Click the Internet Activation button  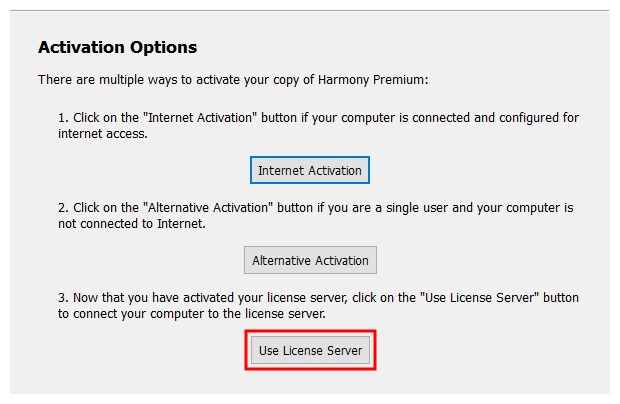point(310,170)
